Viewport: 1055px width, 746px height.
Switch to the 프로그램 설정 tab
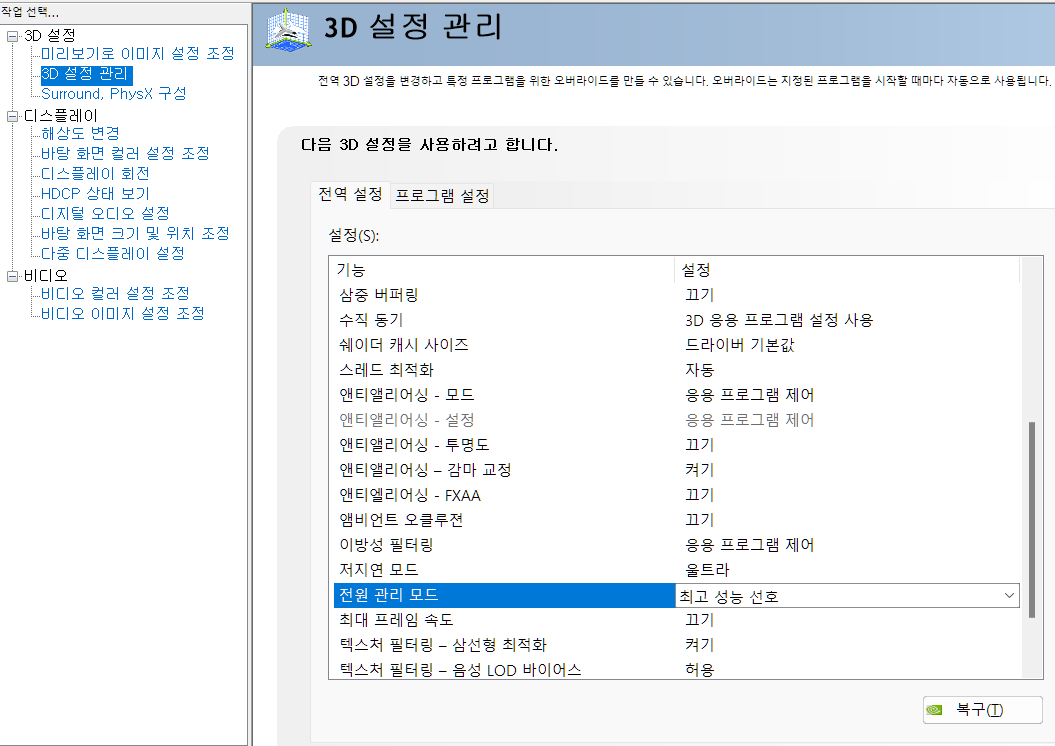[442, 196]
